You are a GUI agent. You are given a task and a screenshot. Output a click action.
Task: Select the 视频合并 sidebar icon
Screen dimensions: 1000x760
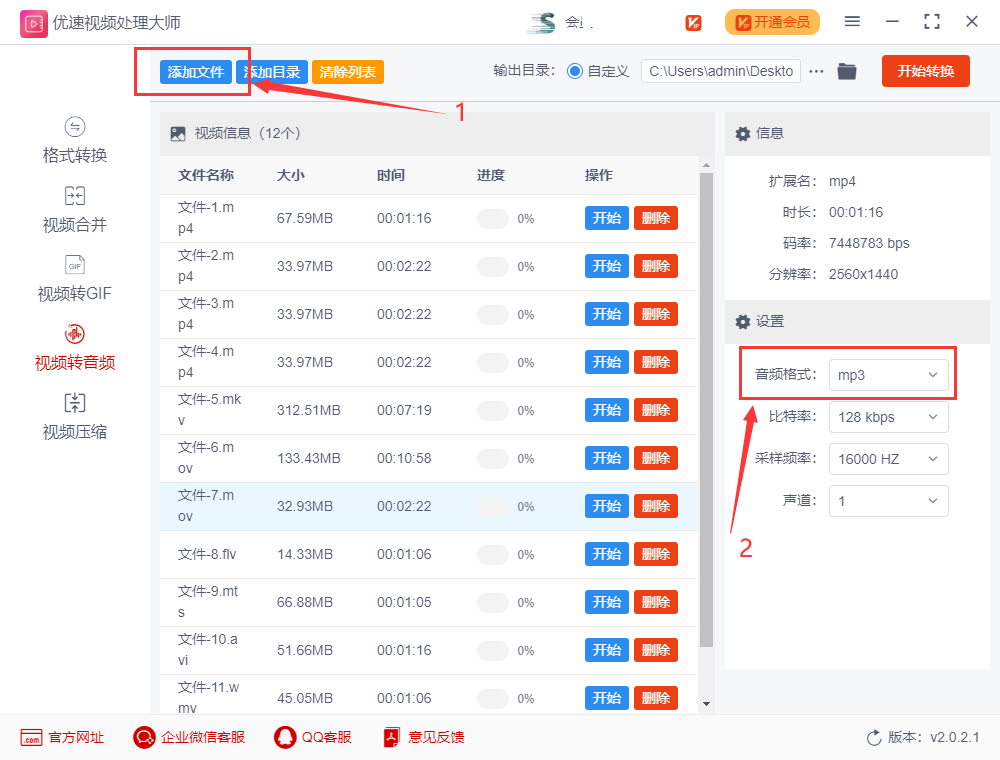(73, 209)
